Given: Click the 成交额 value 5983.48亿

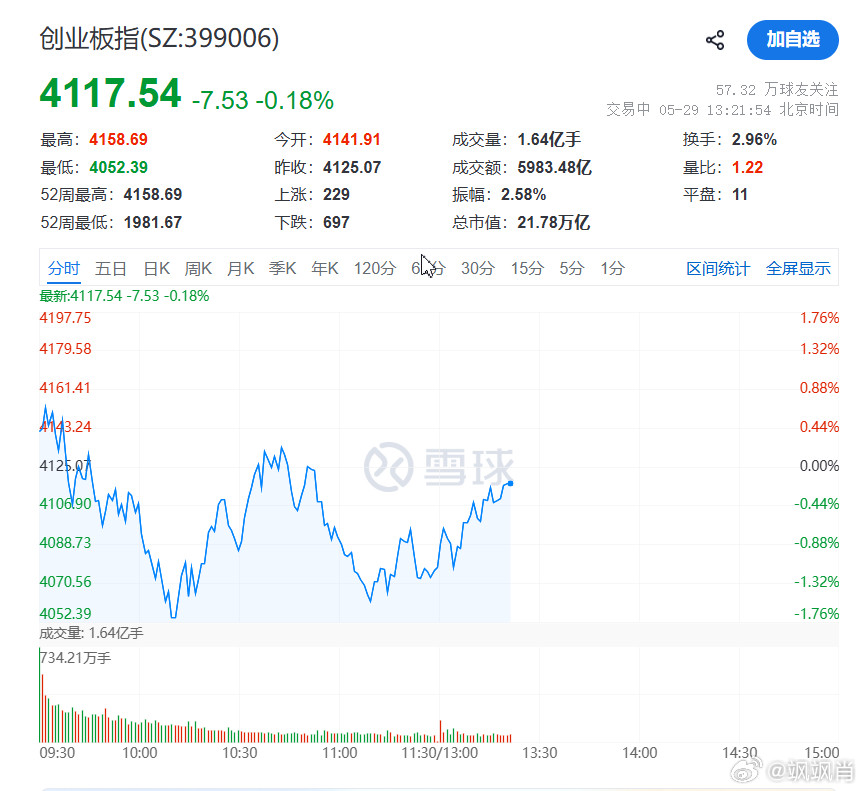Looking at the screenshot, I should tap(554, 167).
